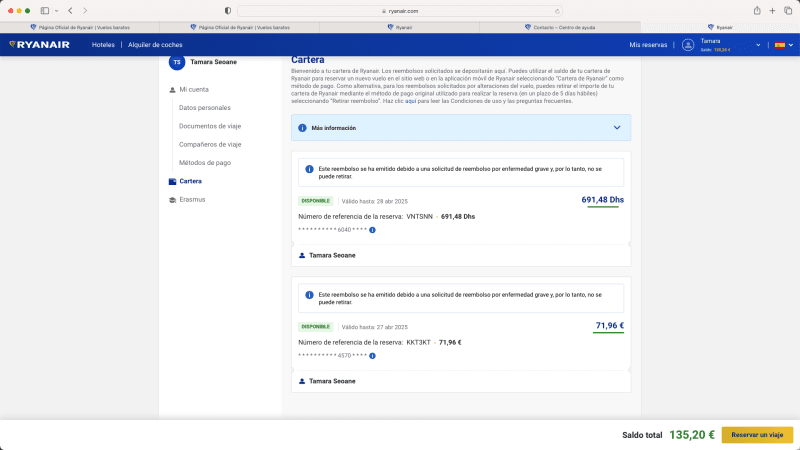
Task: Click the info icon in Más información banner
Action: click(x=302, y=128)
